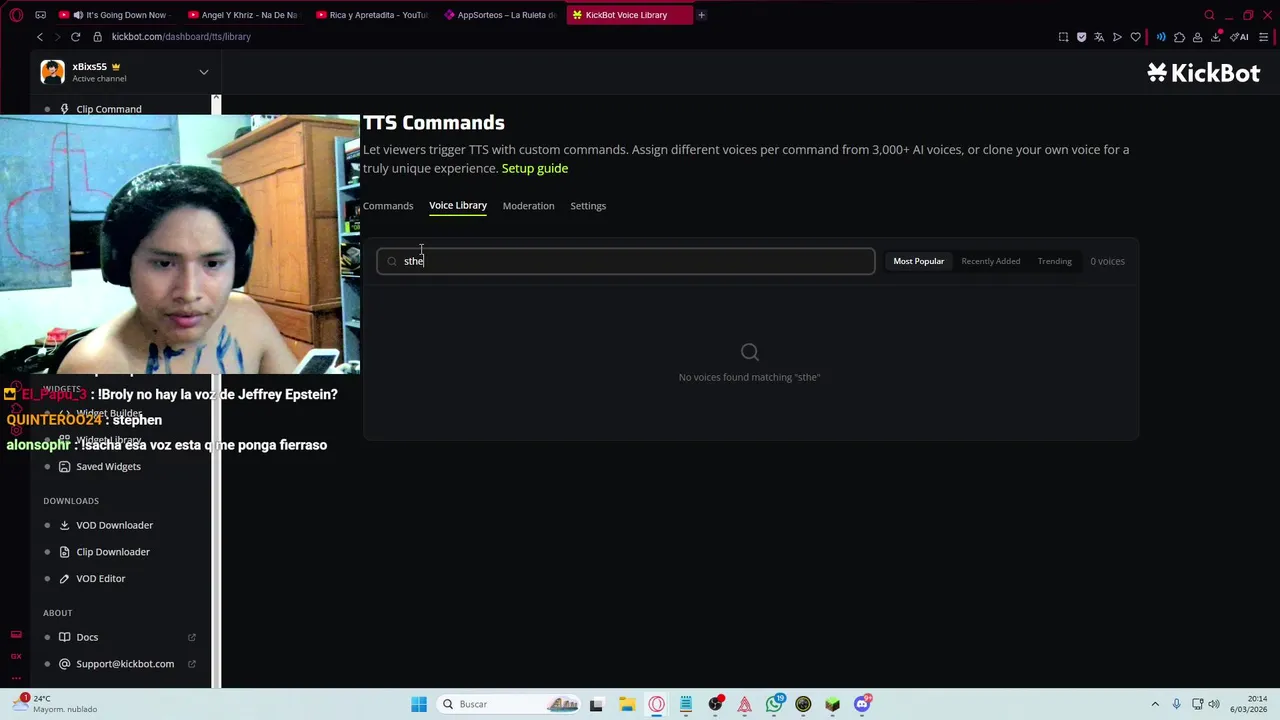Viewport: 1280px width, 720px height.
Task: Reload the page with refresh icon
Action: 75,37
